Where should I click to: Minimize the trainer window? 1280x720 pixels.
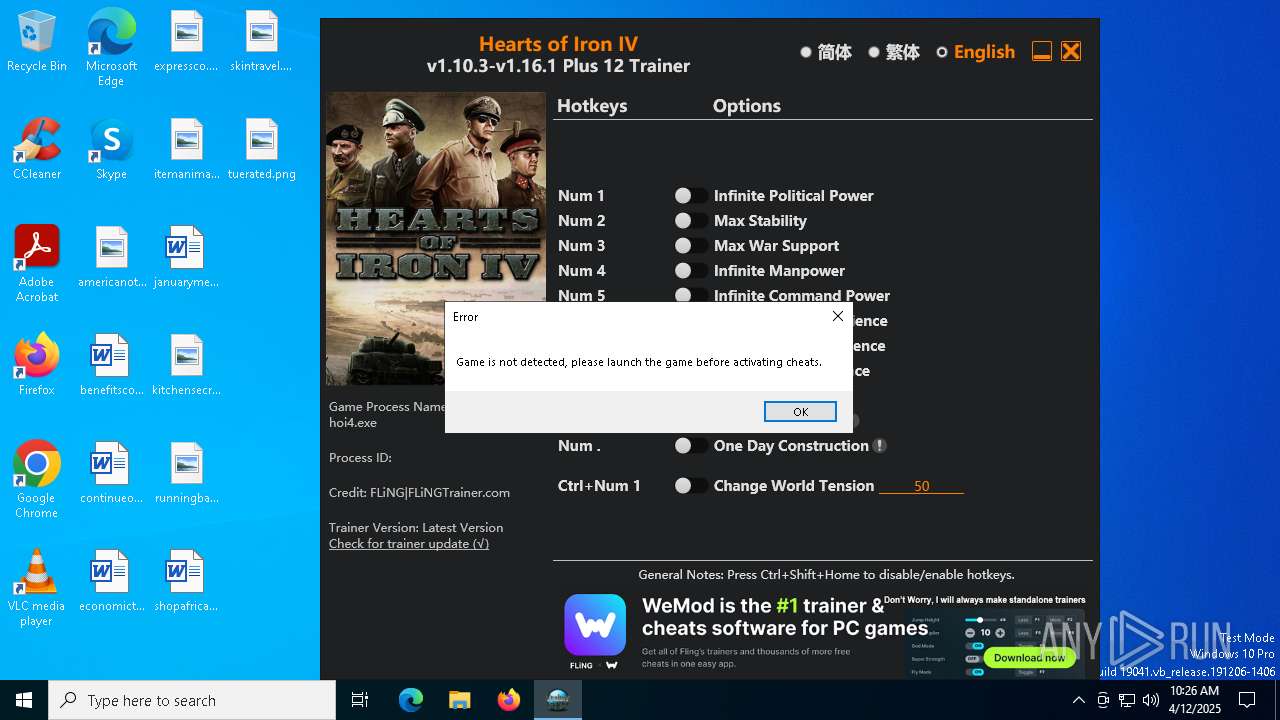click(x=1042, y=51)
